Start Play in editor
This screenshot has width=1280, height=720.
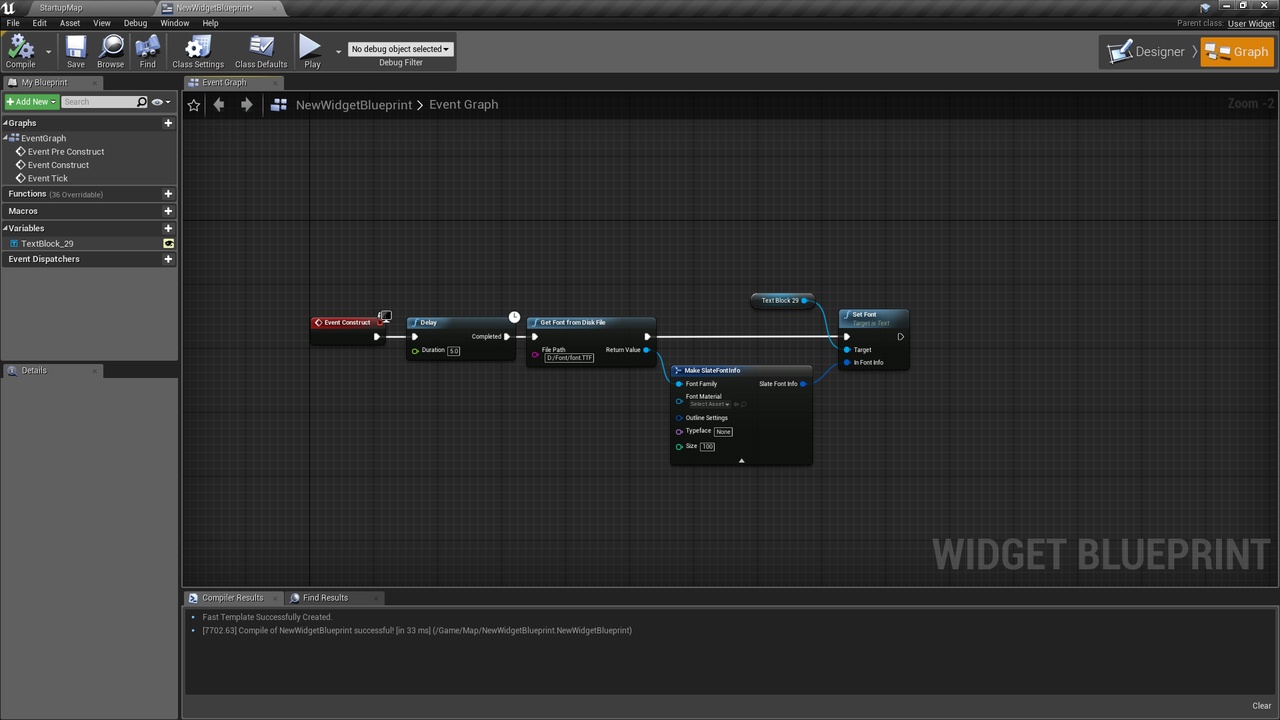pyautogui.click(x=311, y=51)
